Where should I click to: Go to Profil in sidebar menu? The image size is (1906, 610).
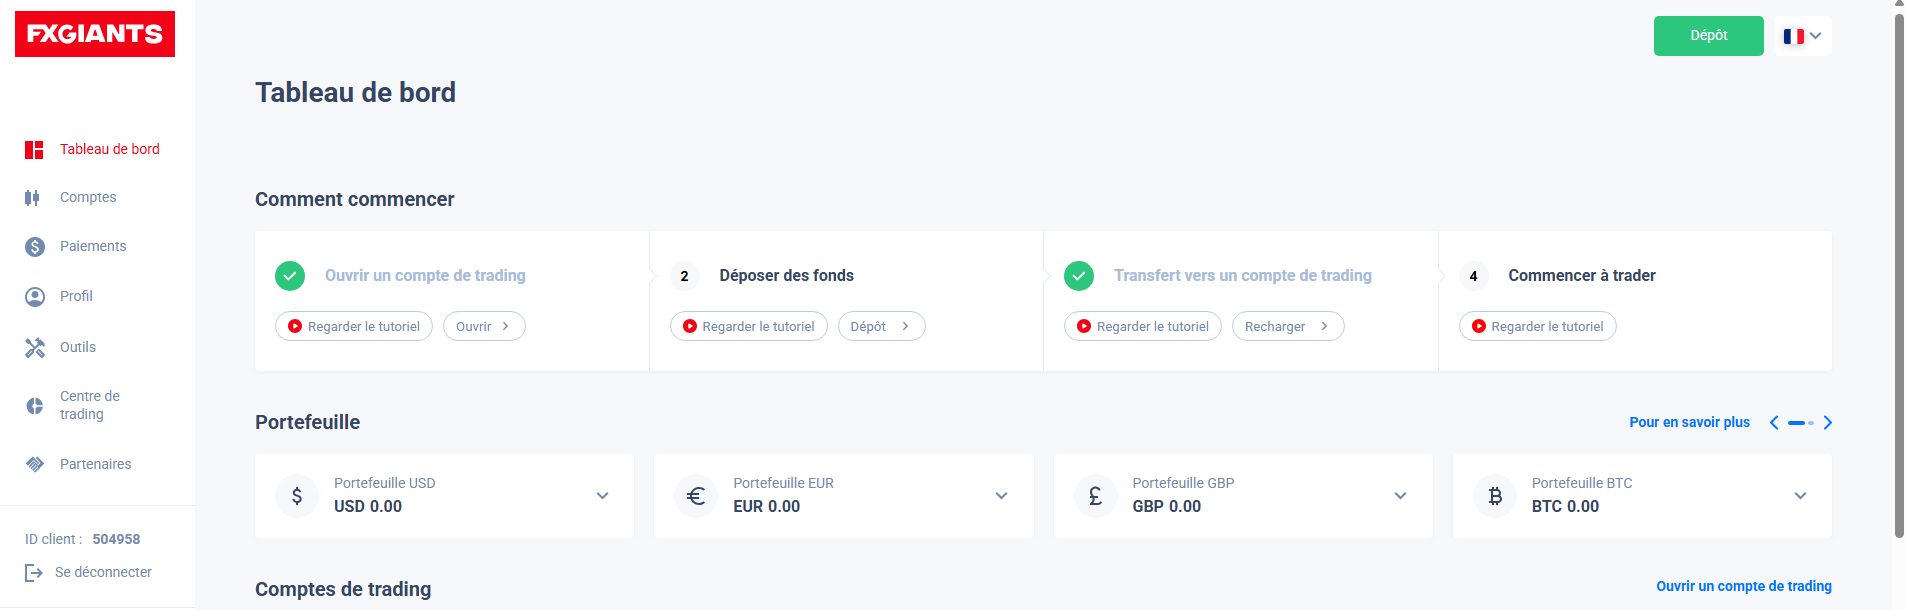coord(76,296)
